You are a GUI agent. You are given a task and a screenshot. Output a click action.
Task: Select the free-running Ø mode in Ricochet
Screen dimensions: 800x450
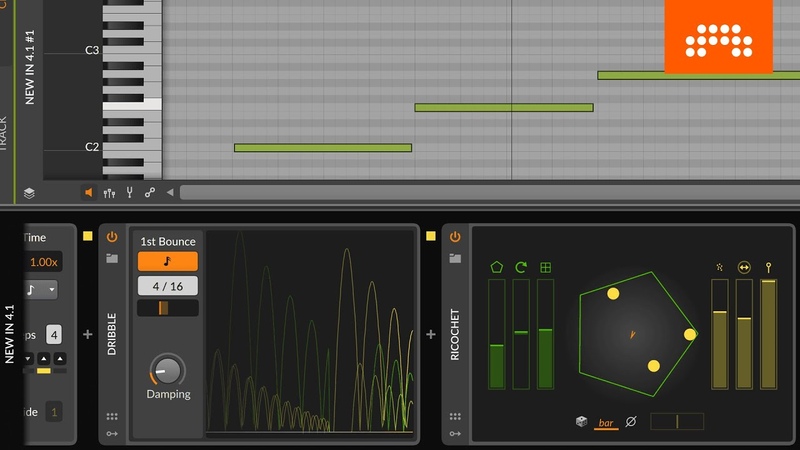pyautogui.click(x=631, y=422)
